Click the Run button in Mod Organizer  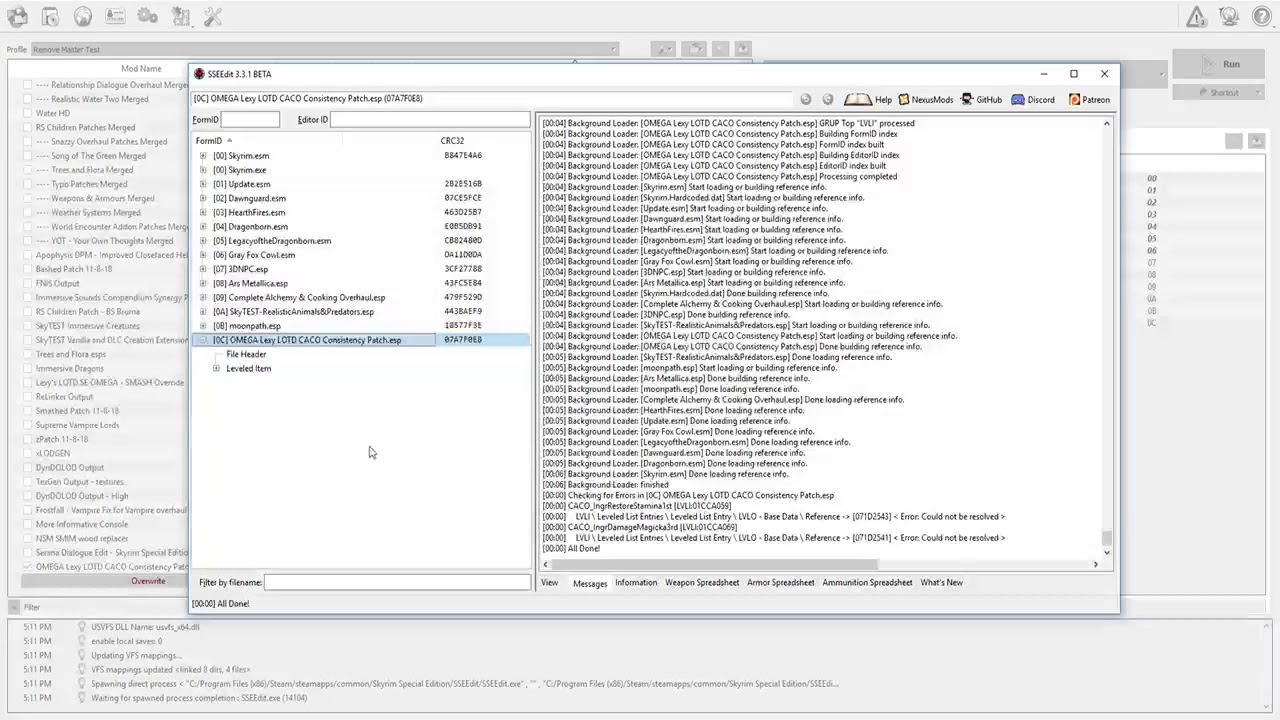pyautogui.click(x=1221, y=64)
